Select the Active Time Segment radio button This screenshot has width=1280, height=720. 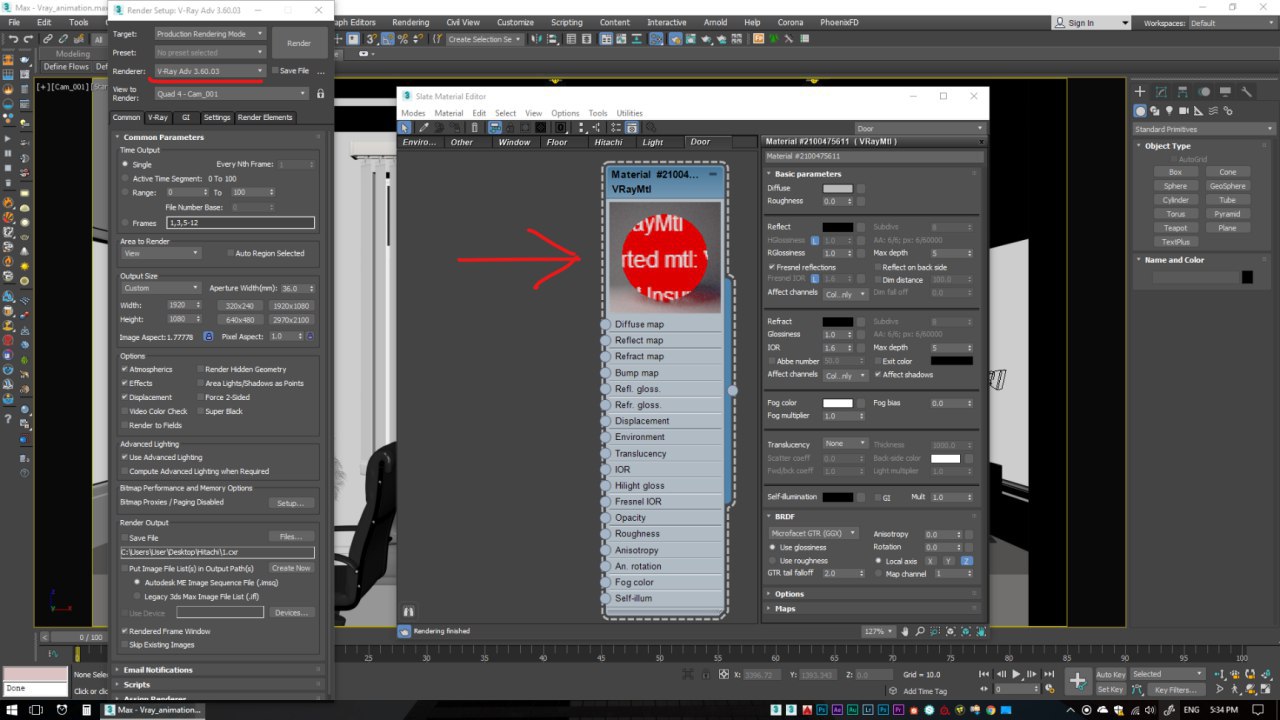coord(125,178)
